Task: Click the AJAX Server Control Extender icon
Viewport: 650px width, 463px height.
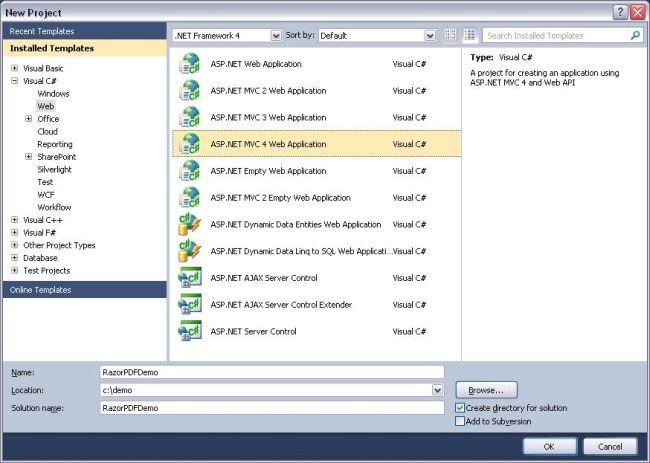Action: pos(189,305)
